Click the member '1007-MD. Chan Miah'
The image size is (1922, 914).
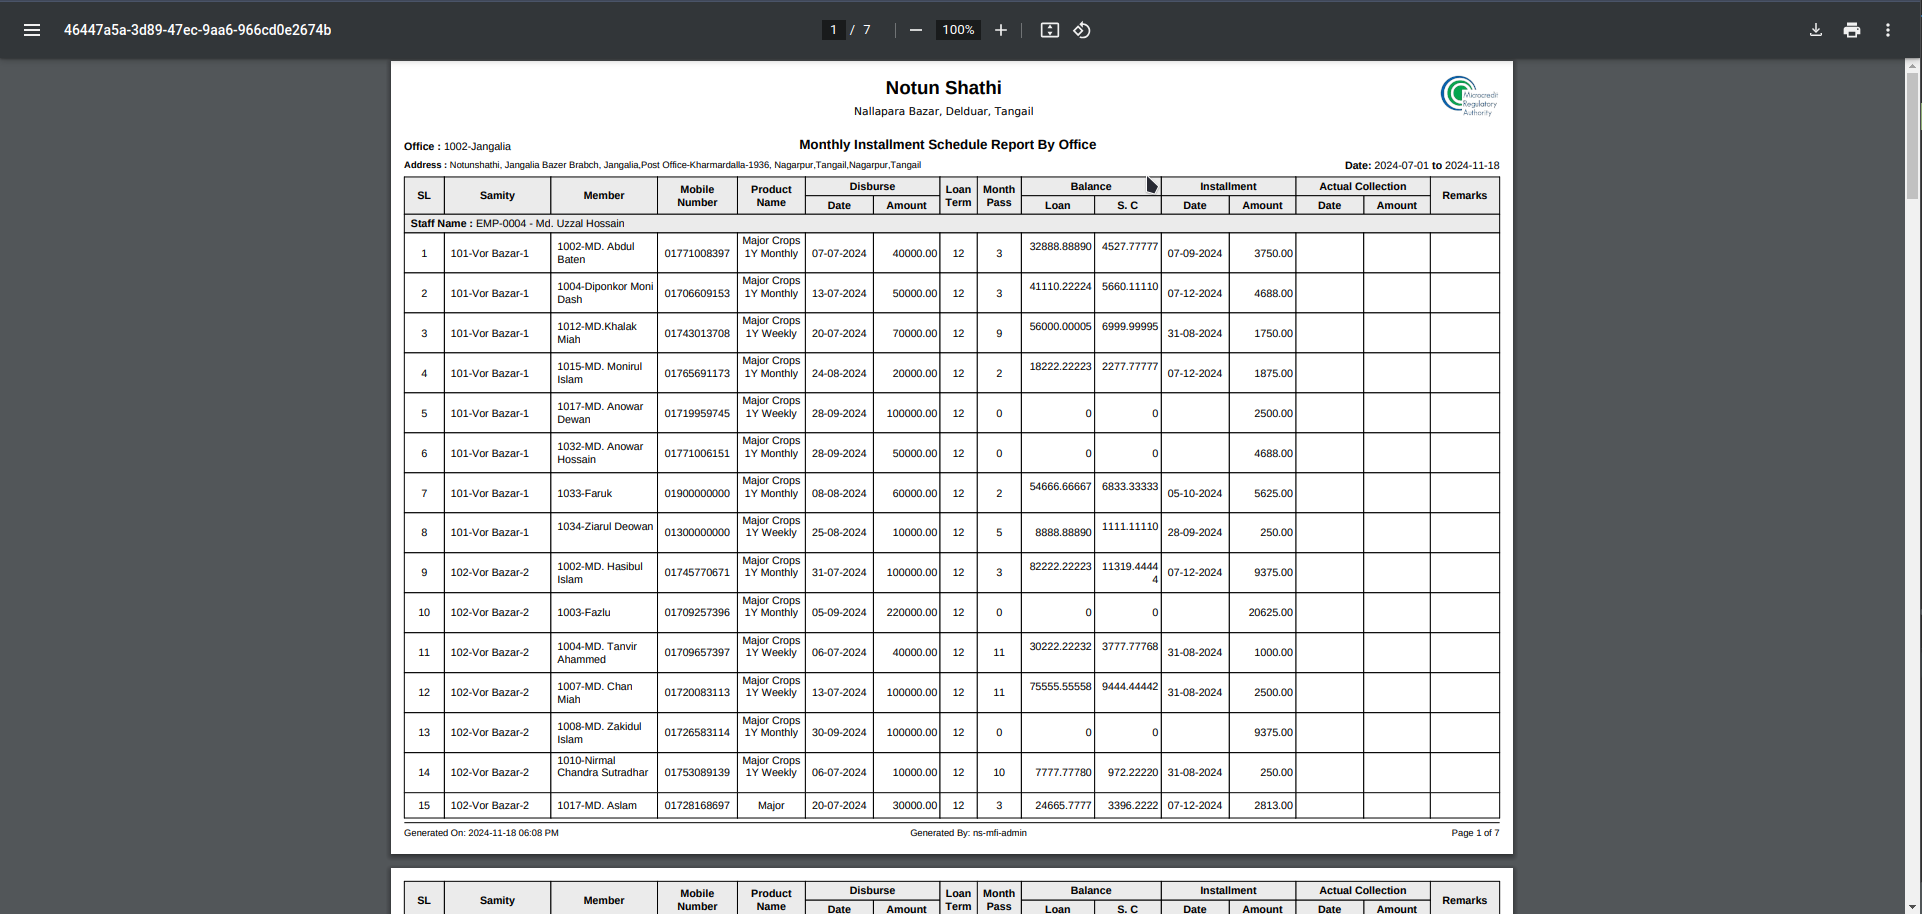(595, 693)
